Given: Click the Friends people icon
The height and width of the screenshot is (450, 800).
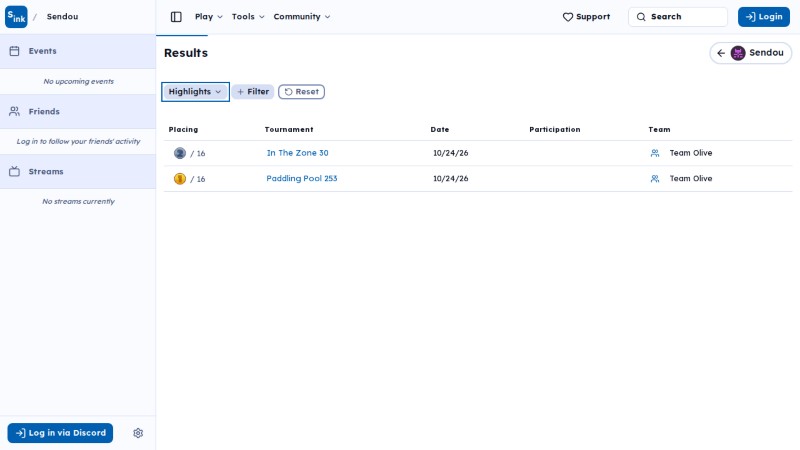Looking at the screenshot, I should [x=14, y=111].
